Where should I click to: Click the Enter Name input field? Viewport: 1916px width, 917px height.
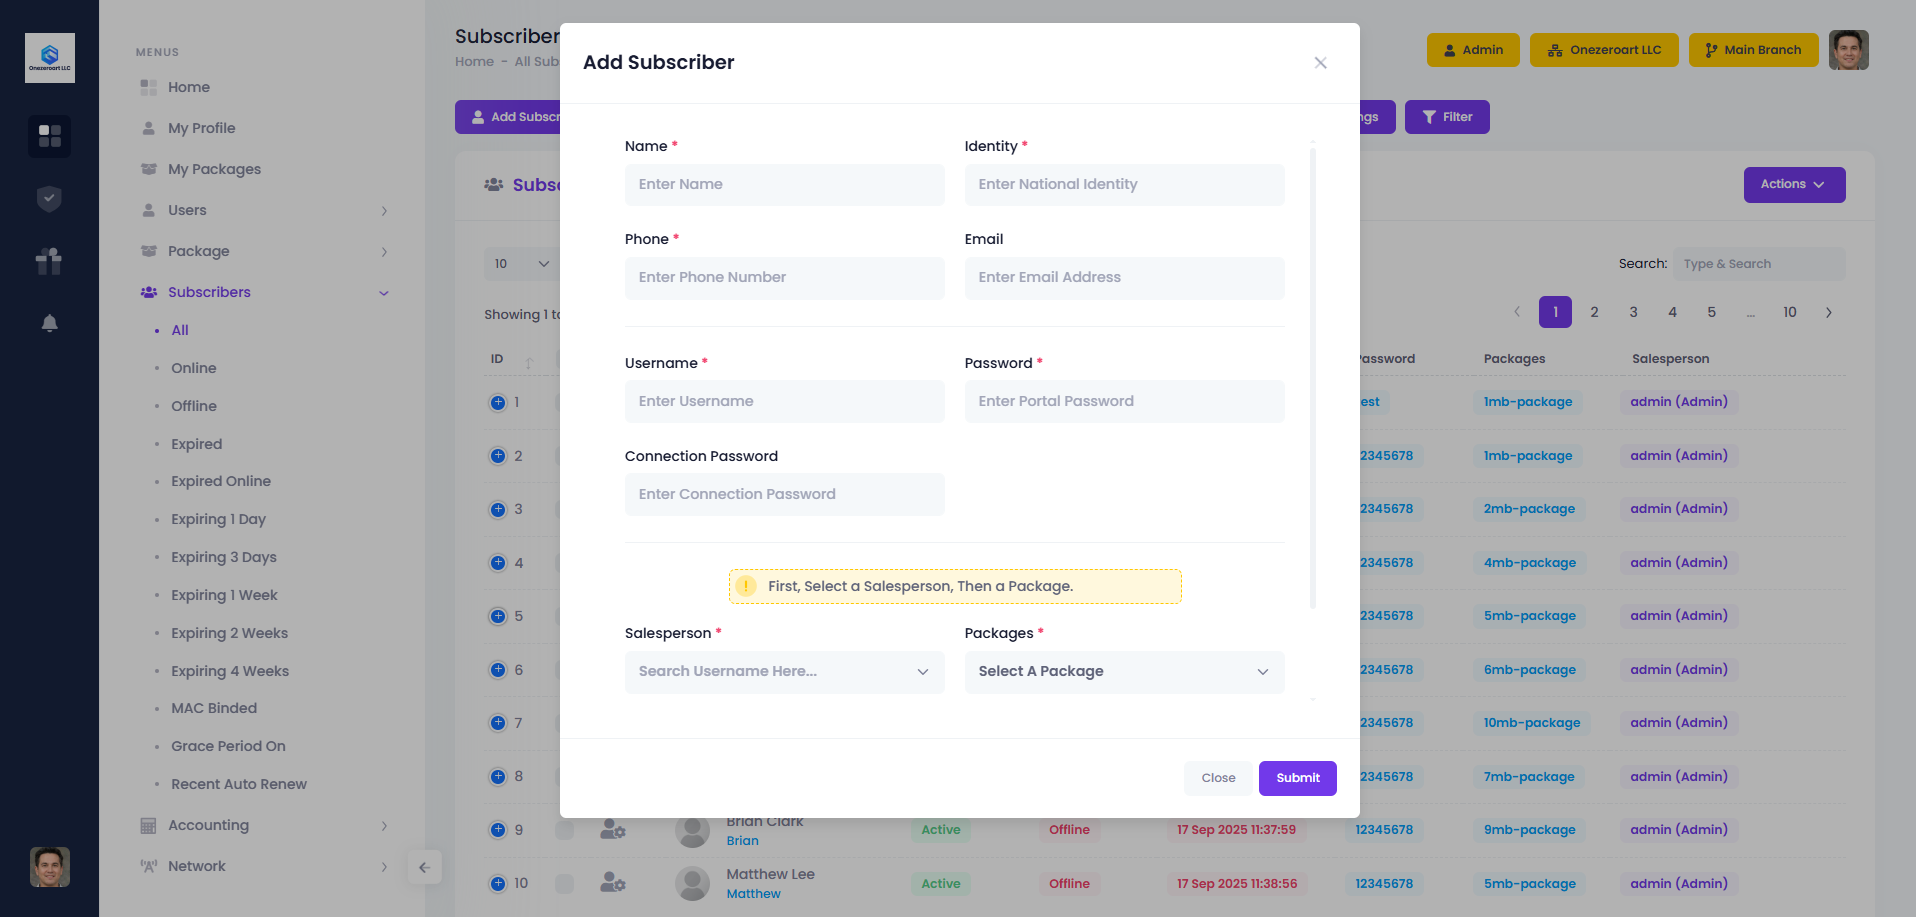pos(784,185)
